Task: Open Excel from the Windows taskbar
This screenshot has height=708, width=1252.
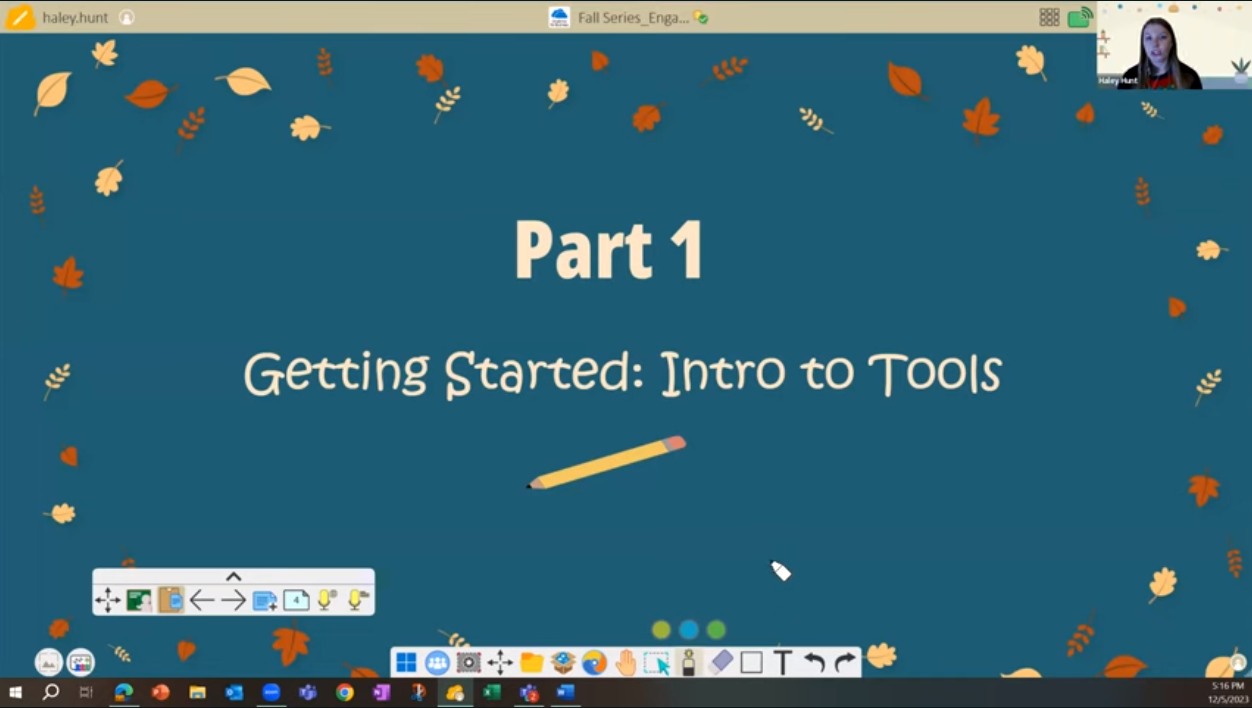Action: [492, 692]
